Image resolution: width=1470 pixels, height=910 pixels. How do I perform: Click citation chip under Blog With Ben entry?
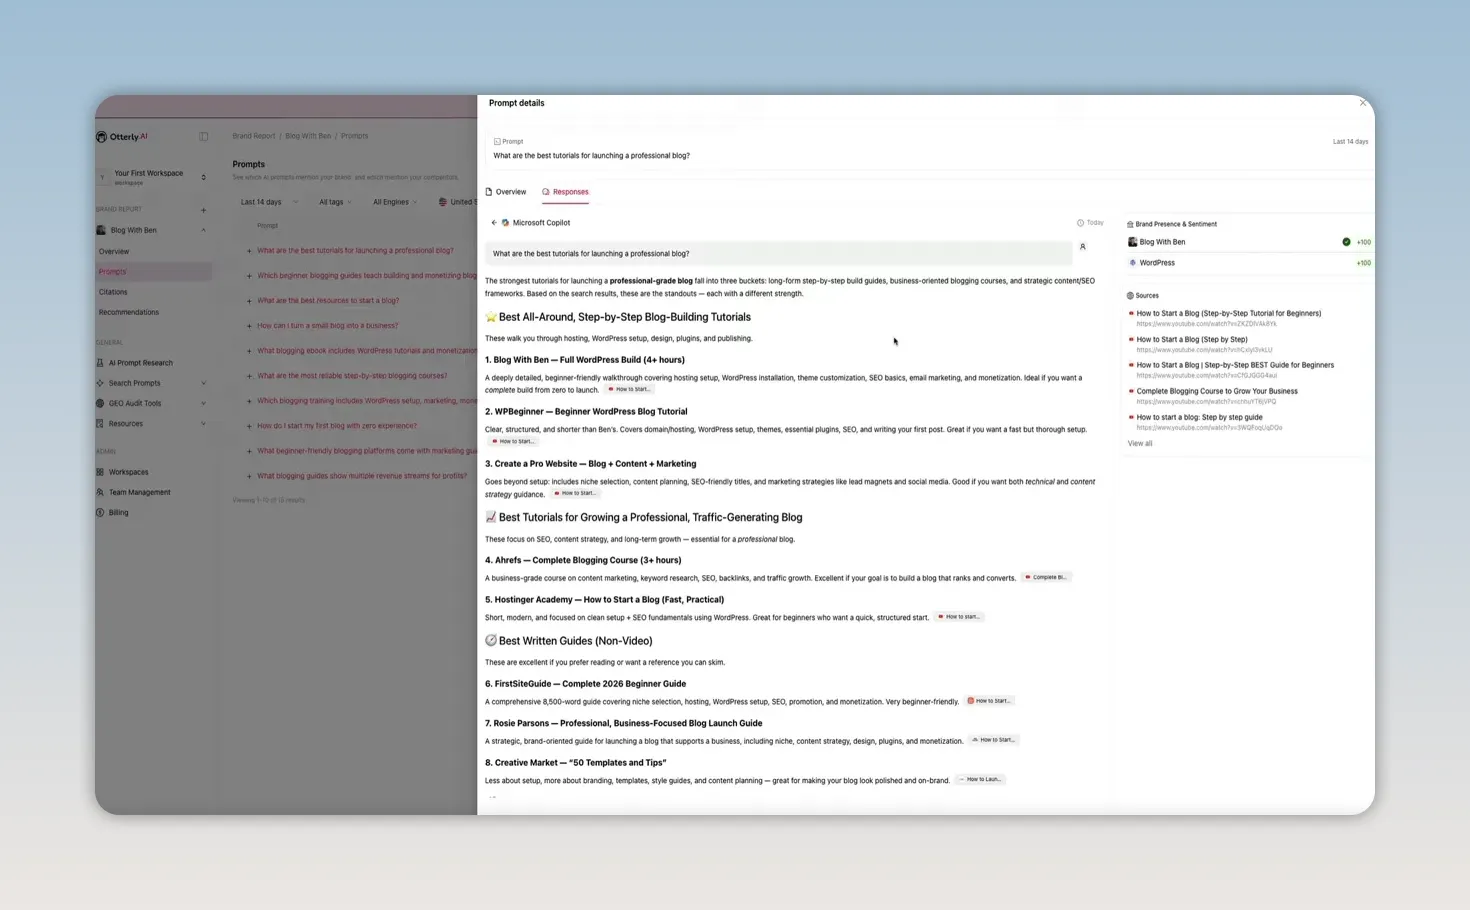629,390
